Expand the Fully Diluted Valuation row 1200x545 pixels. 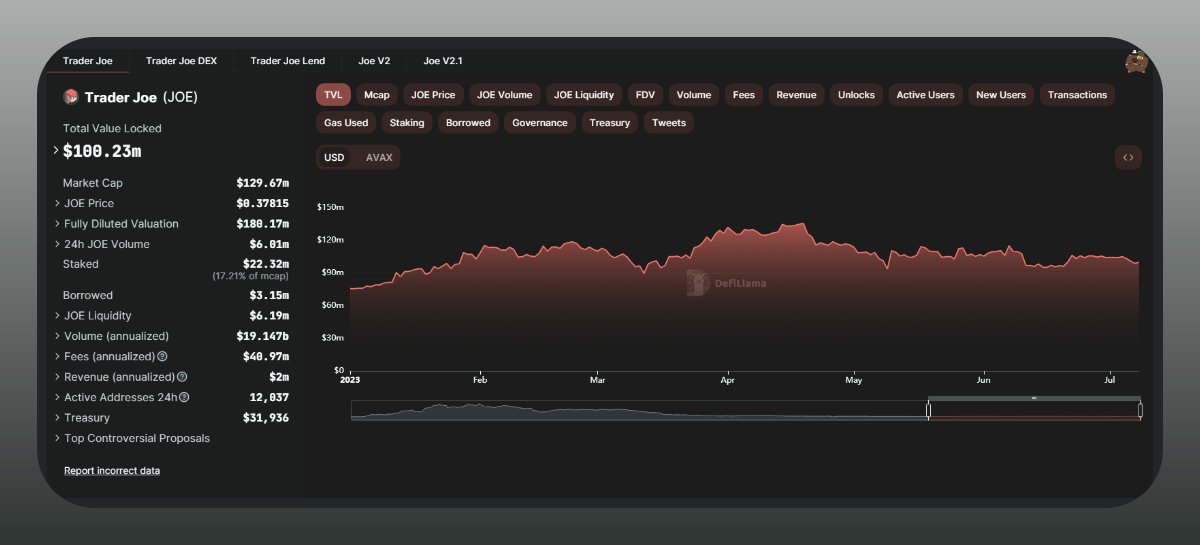coord(56,224)
